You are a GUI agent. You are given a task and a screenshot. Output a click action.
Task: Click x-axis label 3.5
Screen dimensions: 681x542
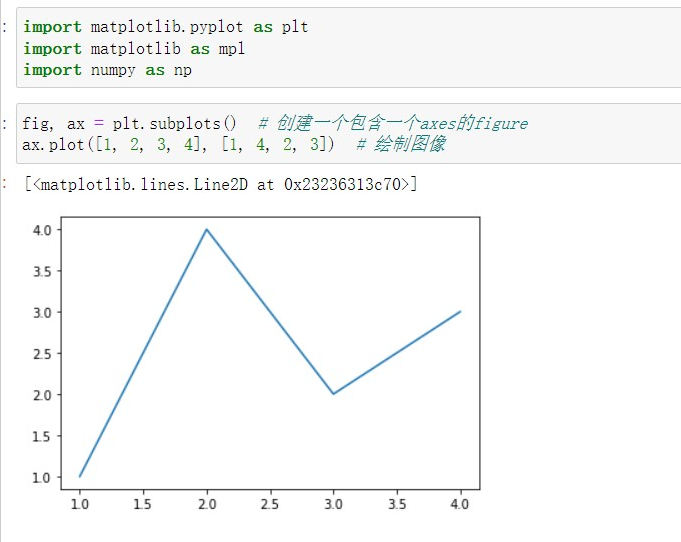397,504
